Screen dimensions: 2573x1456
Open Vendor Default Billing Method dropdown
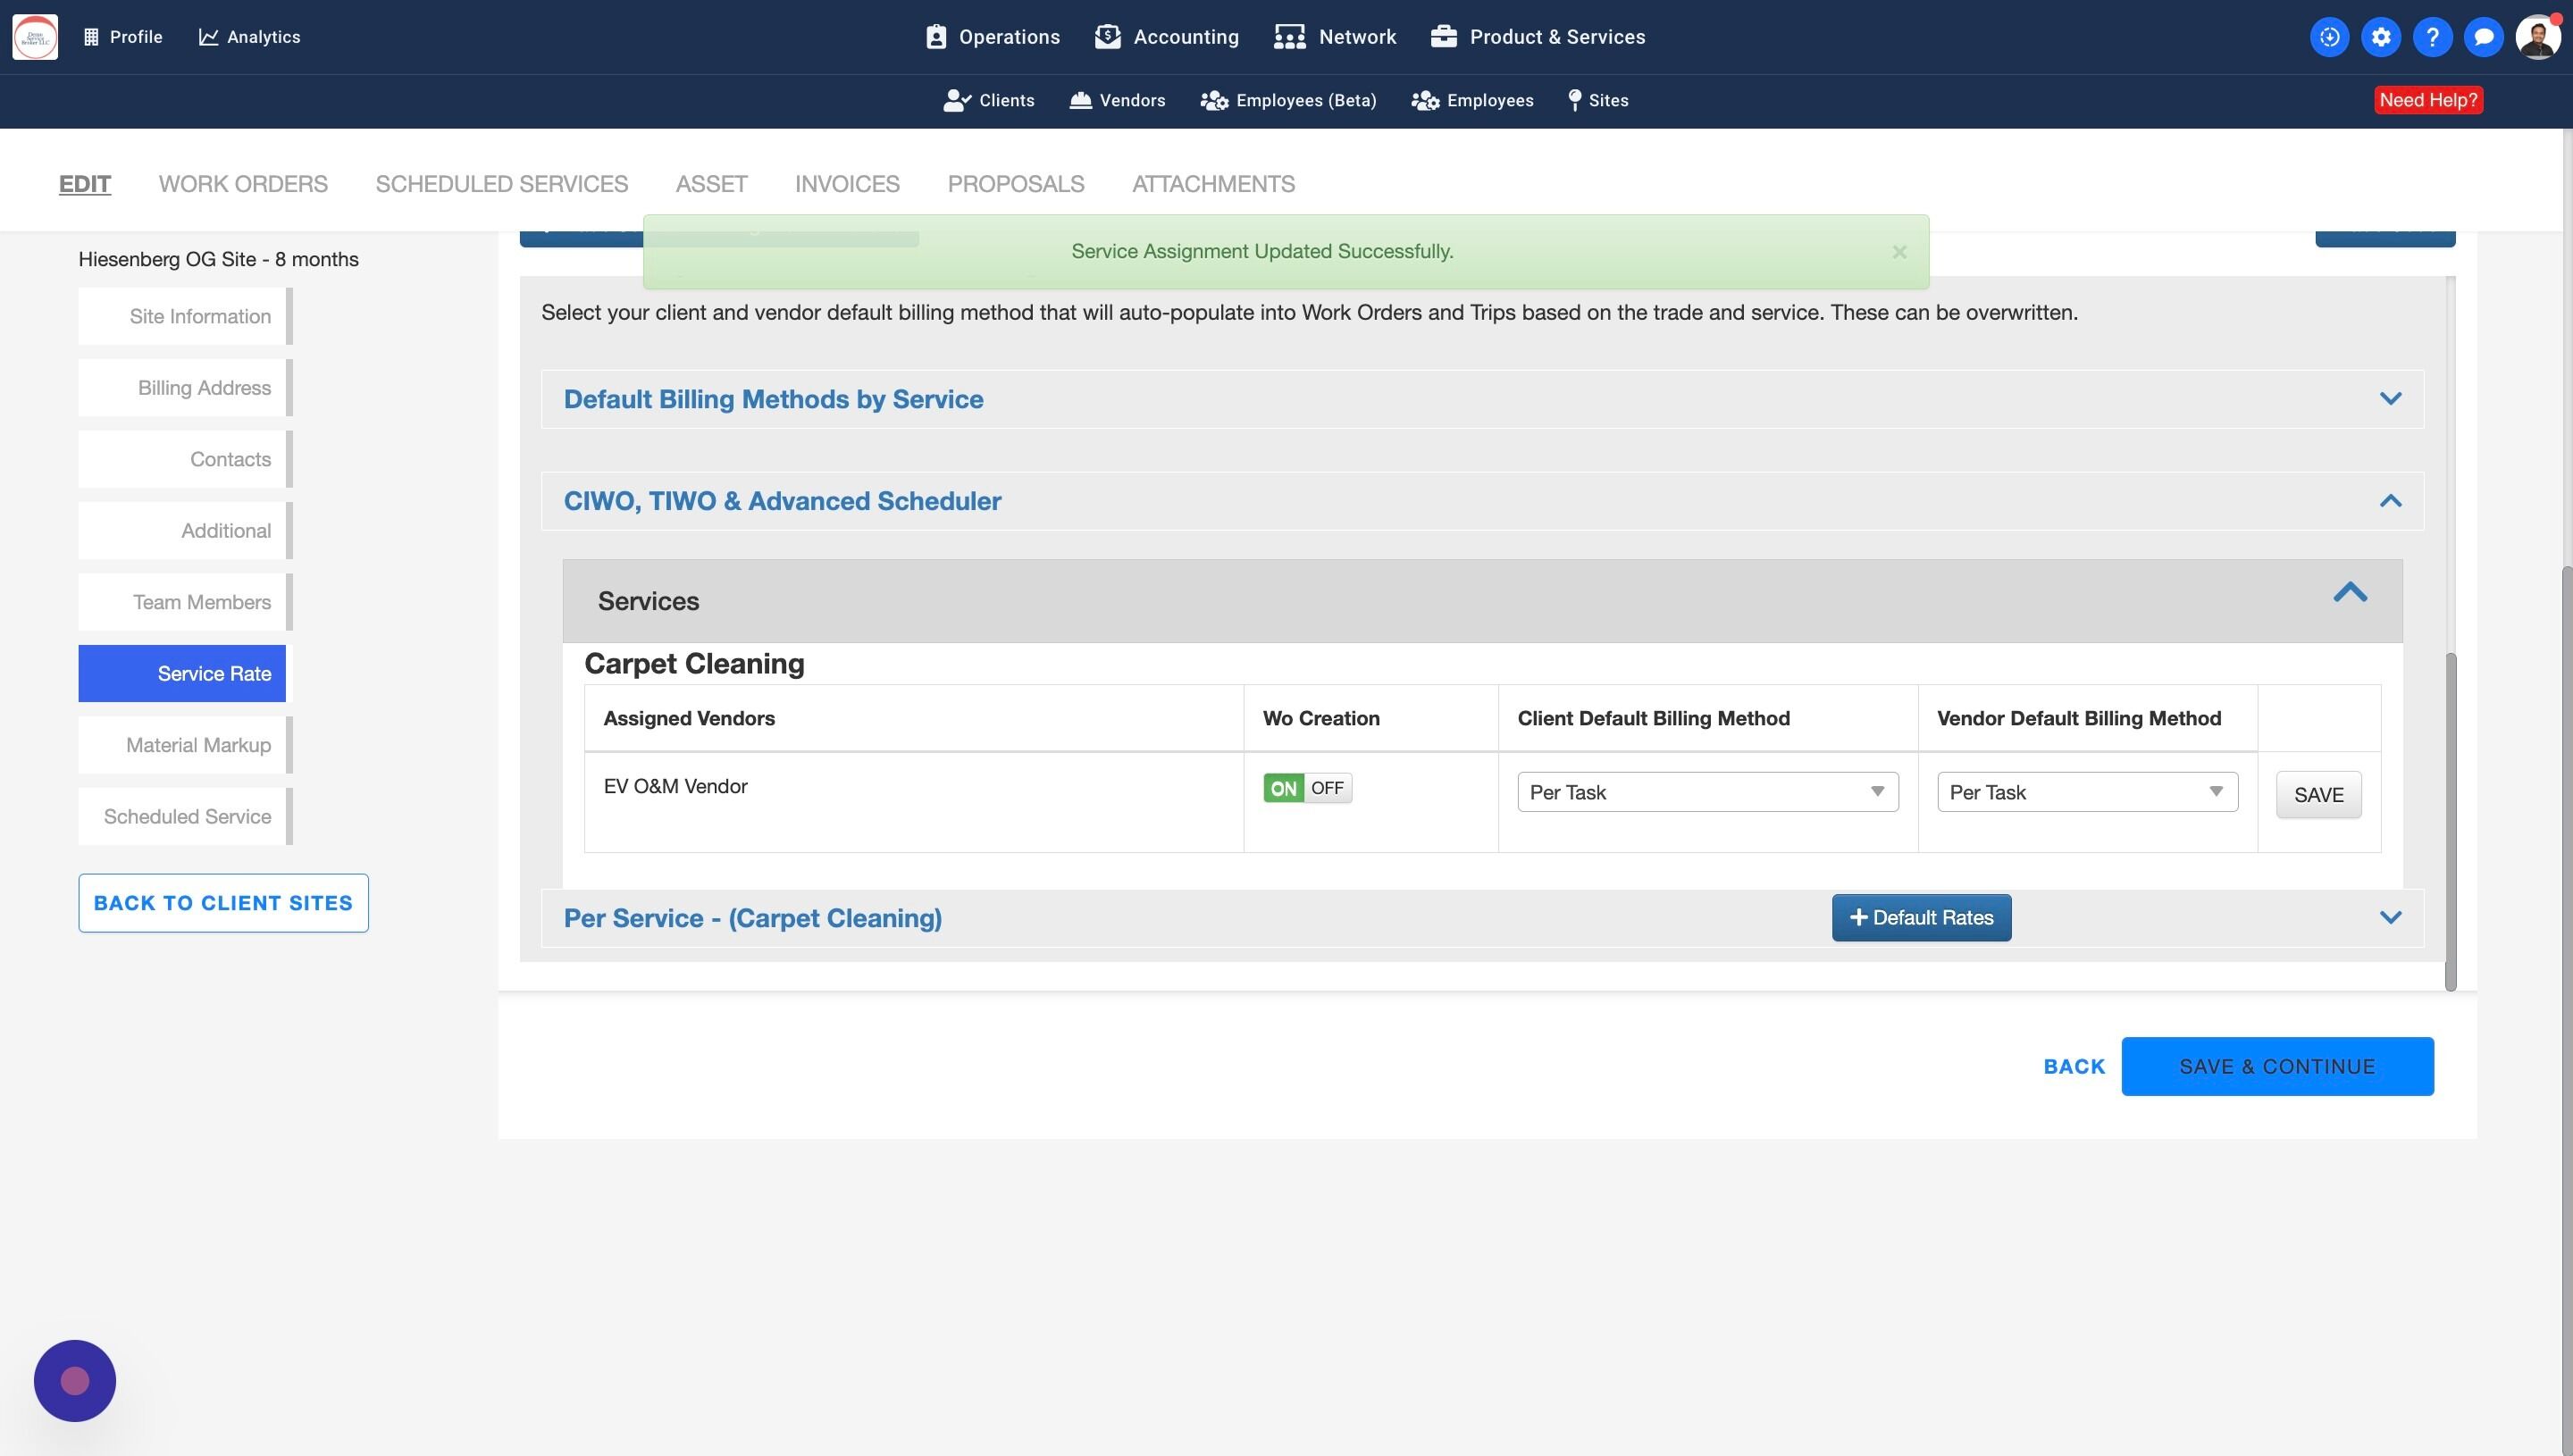[x=2087, y=792]
